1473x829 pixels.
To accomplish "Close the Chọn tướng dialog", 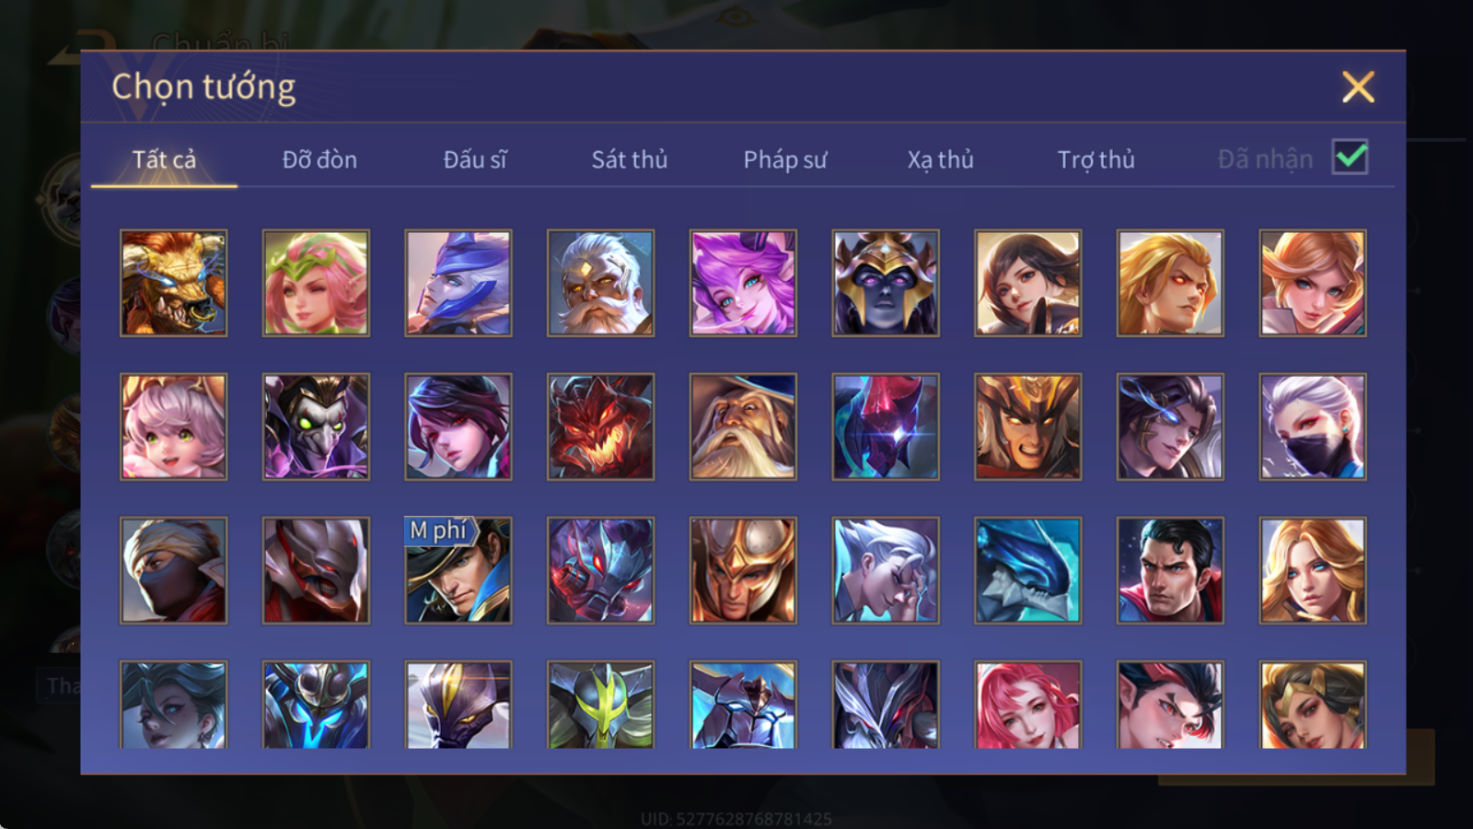I will click(1358, 87).
